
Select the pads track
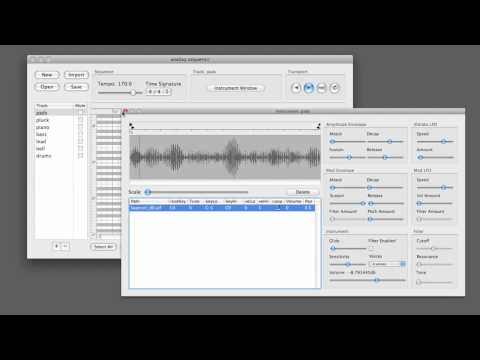tap(54, 113)
